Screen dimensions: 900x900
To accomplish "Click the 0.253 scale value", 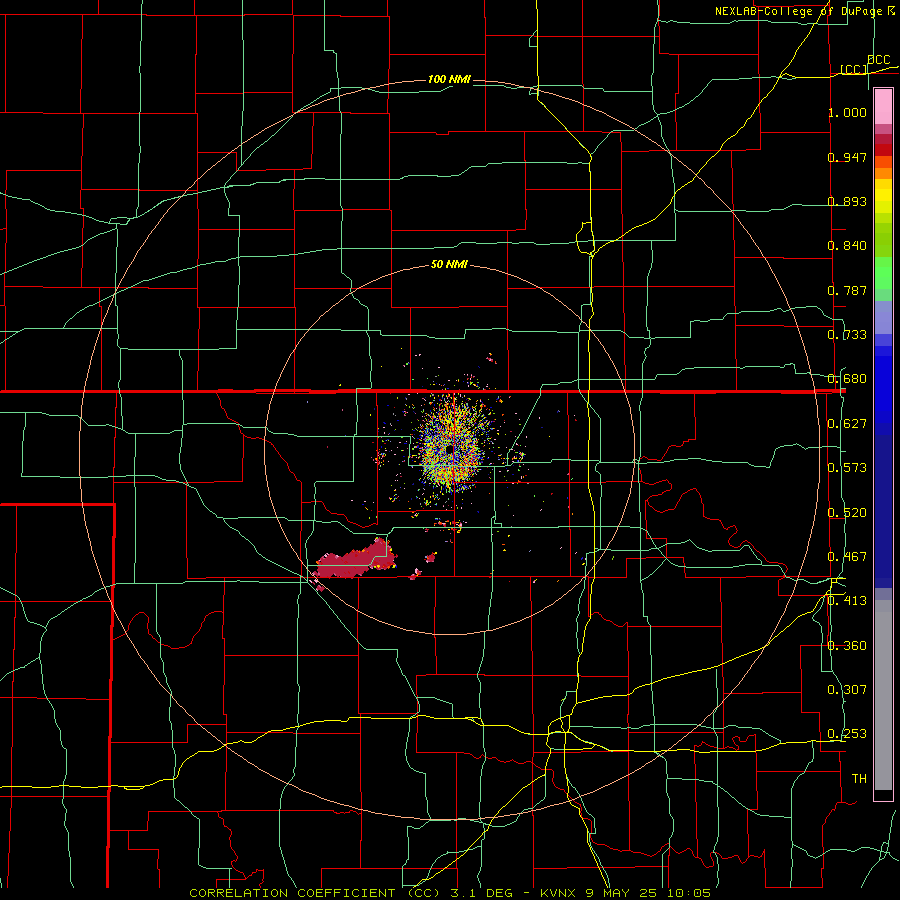I will [x=847, y=734].
